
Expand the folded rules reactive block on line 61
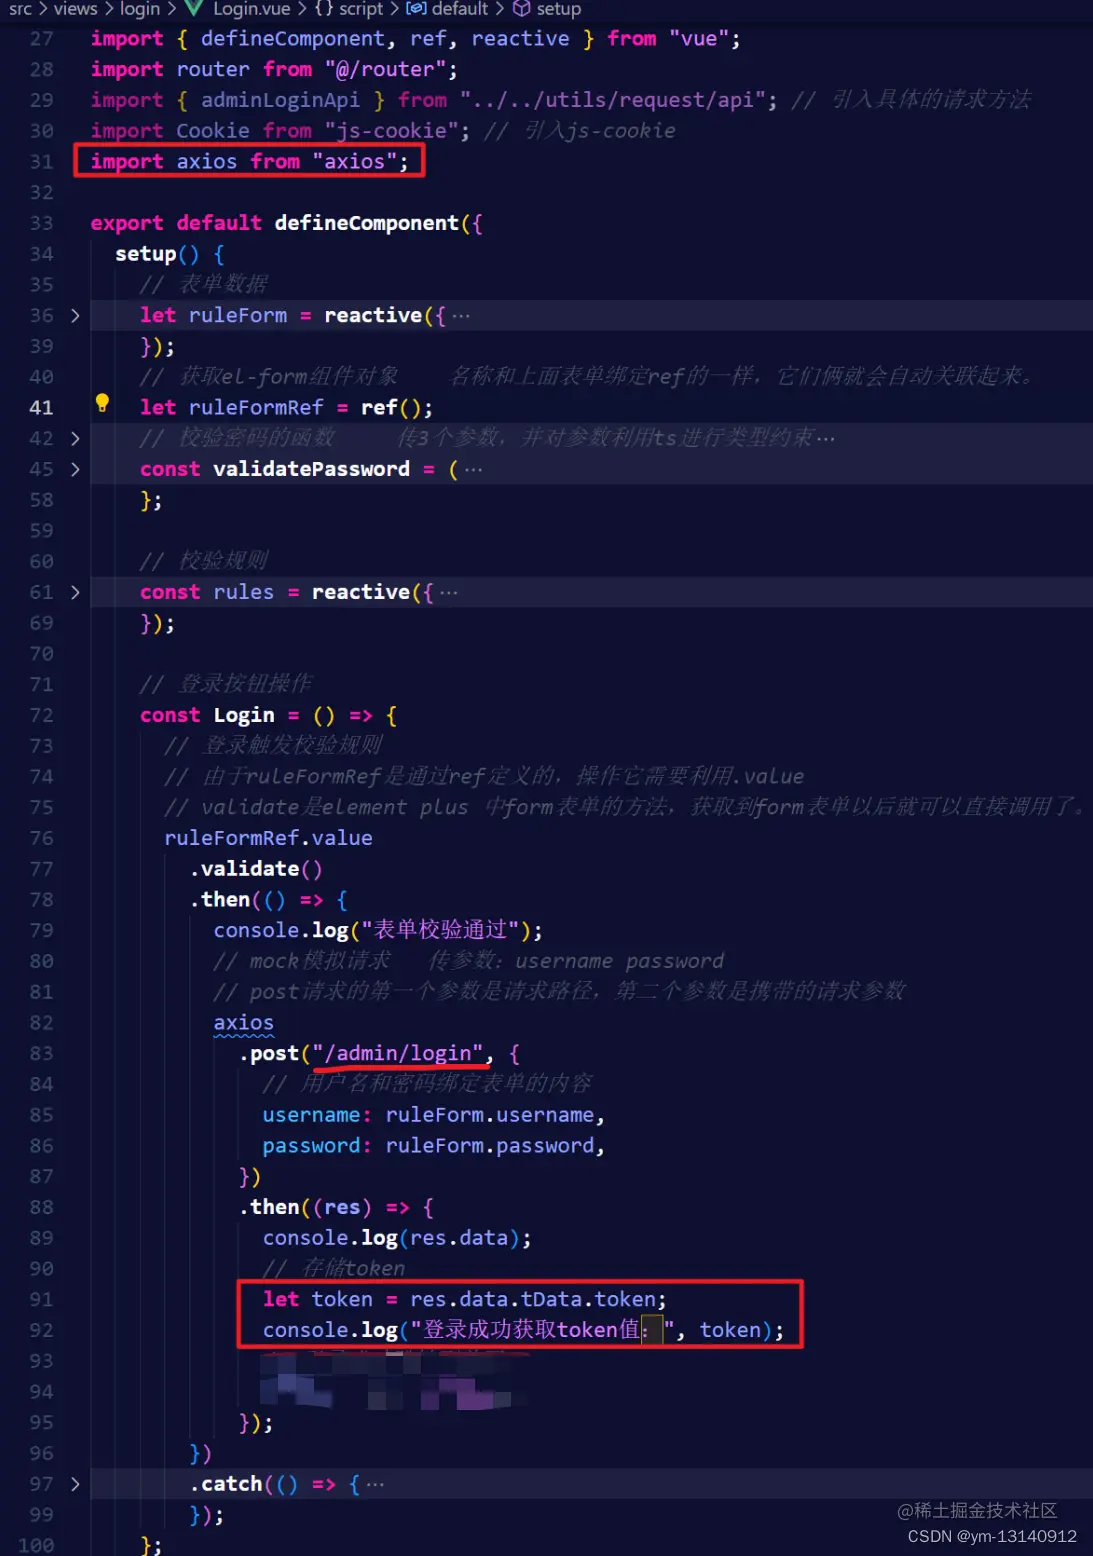pos(75,592)
